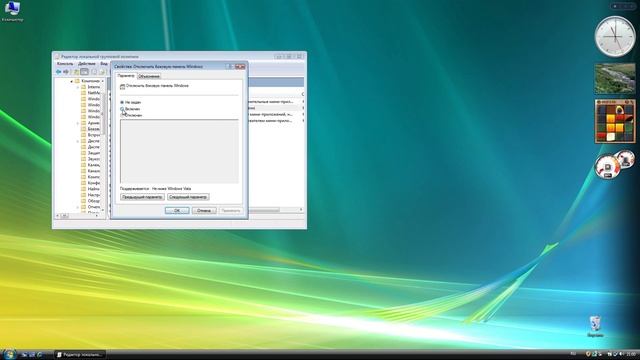Click the sidebar gadgets control at the top
640x360 pixels.
click(x=622, y=6)
